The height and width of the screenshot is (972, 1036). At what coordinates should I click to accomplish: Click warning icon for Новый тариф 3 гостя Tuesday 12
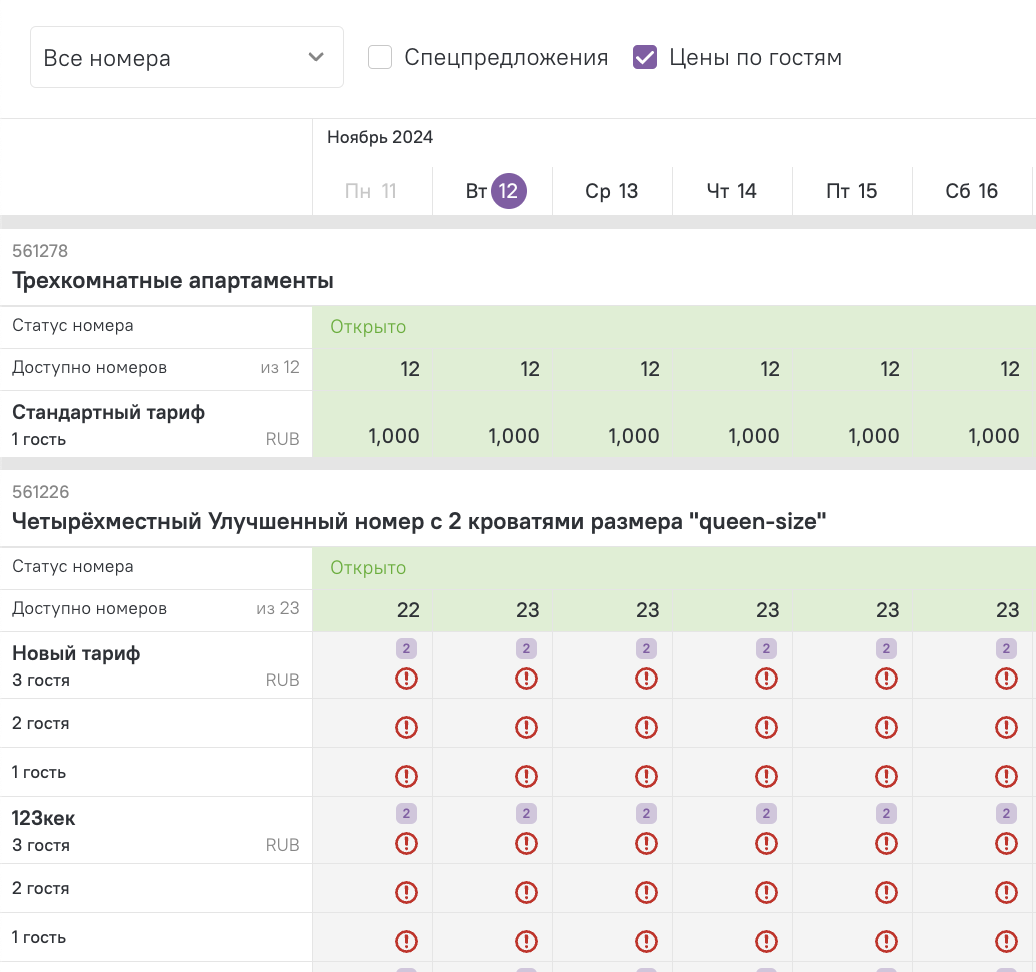tap(526, 679)
